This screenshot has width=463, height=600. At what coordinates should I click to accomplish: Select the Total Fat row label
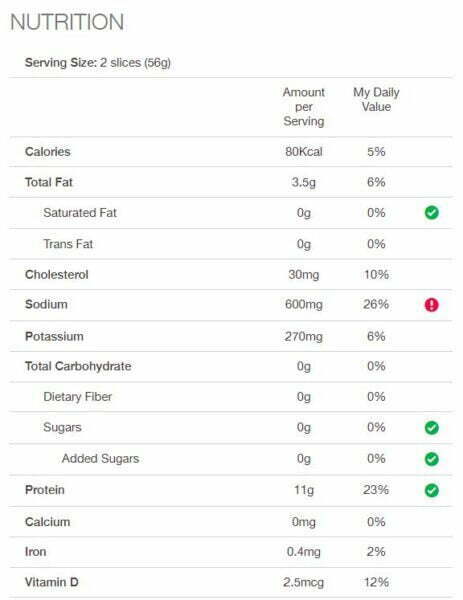coord(49,182)
